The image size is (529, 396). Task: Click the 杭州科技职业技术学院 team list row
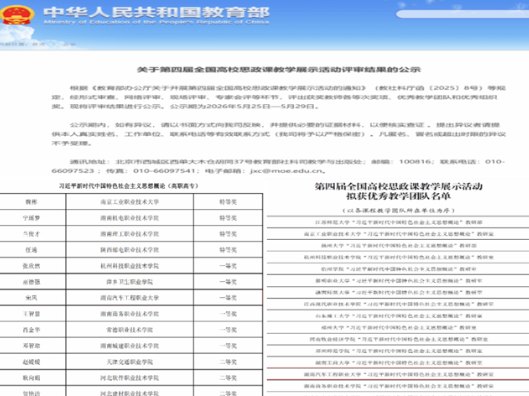click(x=398, y=257)
